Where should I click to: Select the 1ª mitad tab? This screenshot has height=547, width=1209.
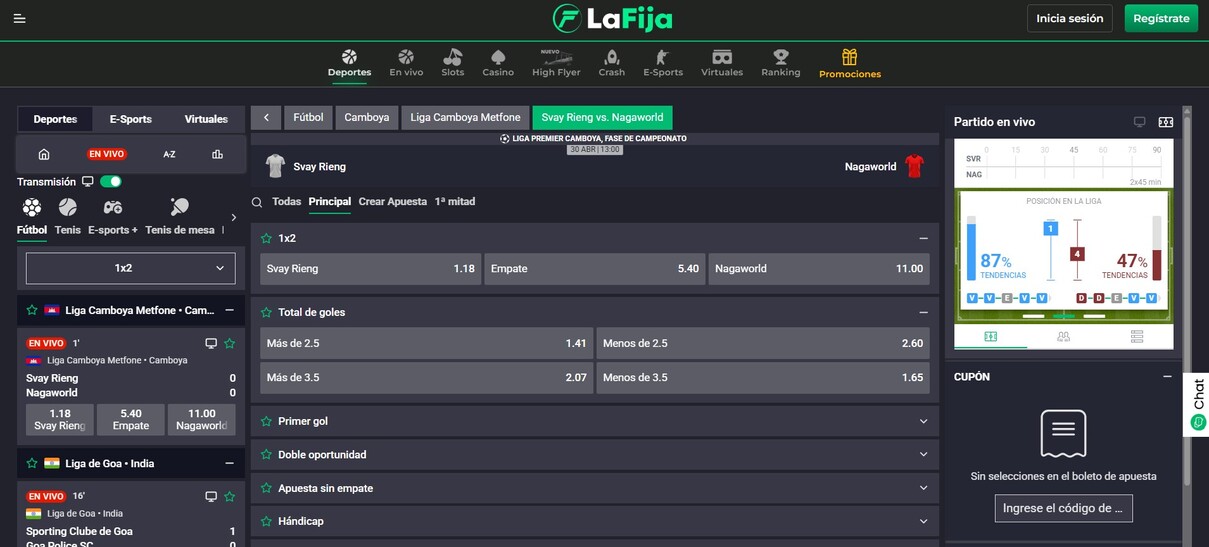coord(455,202)
